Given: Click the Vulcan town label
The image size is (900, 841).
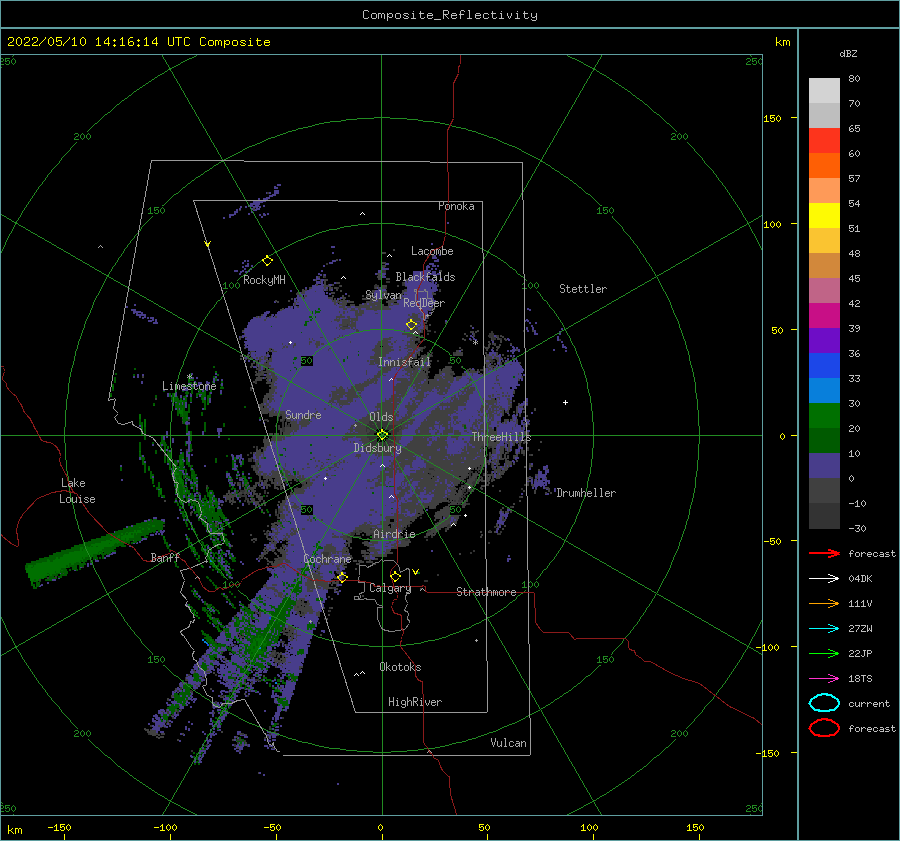Looking at the screenshot, I should tap(508, 743).
